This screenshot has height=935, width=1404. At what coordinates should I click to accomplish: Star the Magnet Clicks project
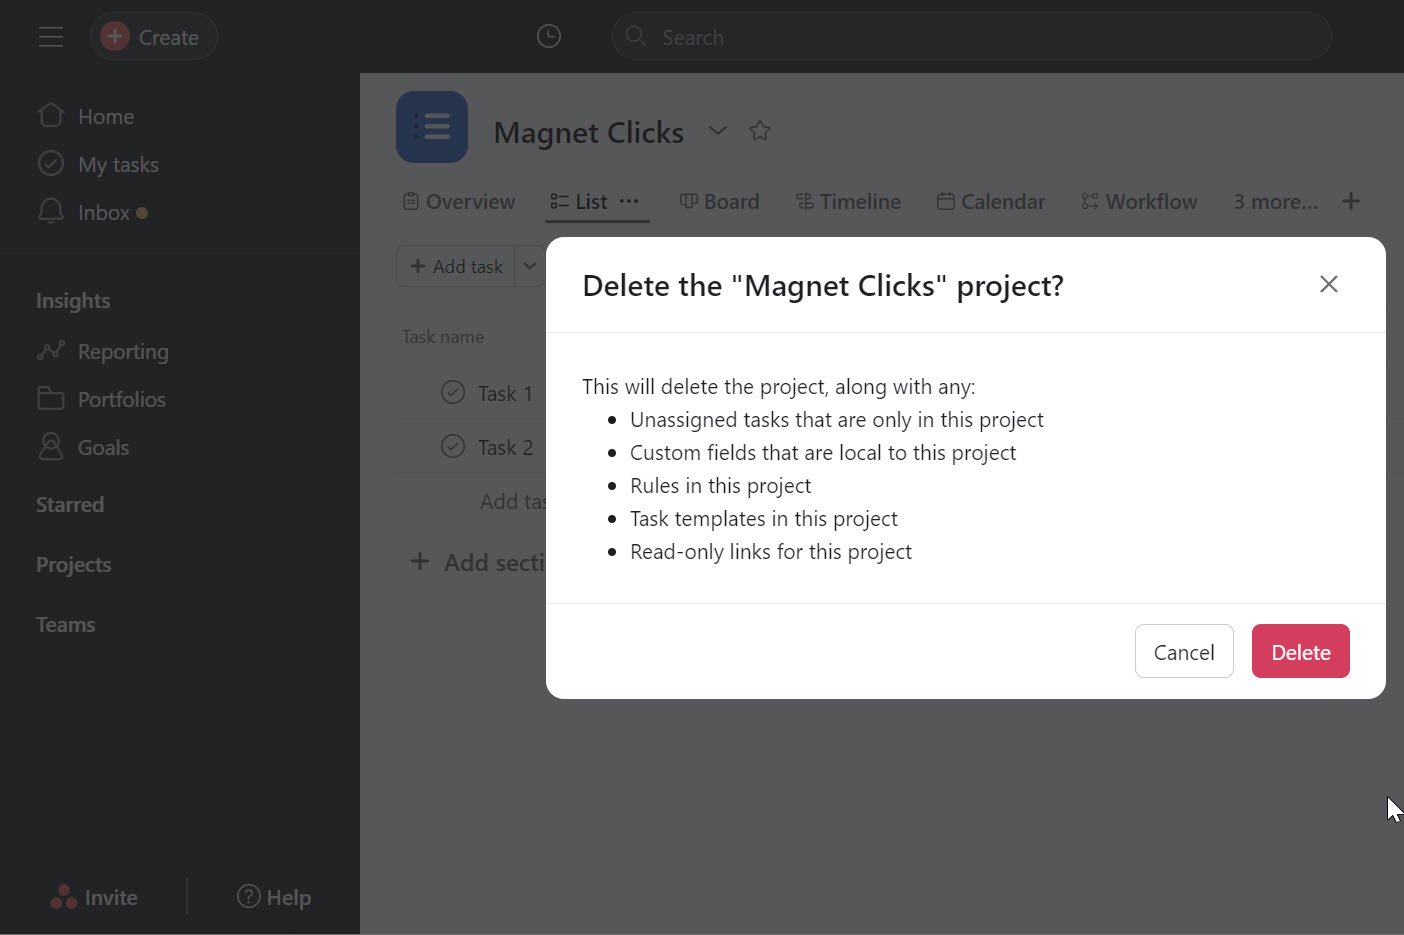(x=760, y=131)
